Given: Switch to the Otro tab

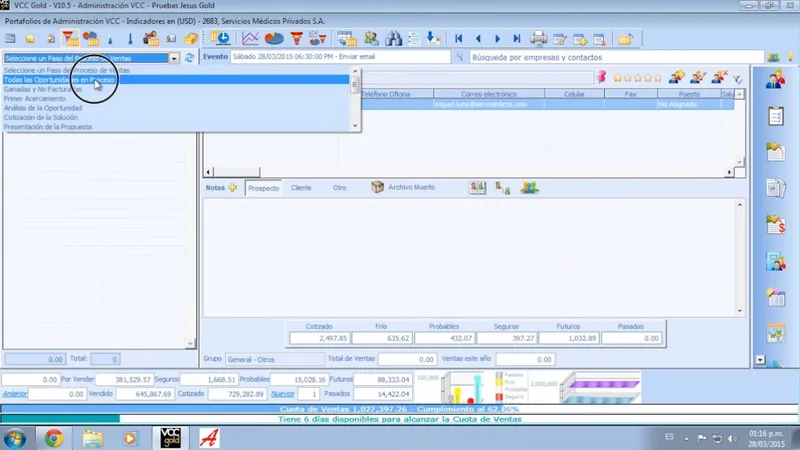Looking at the screenshot, I should tap(339, 188).
